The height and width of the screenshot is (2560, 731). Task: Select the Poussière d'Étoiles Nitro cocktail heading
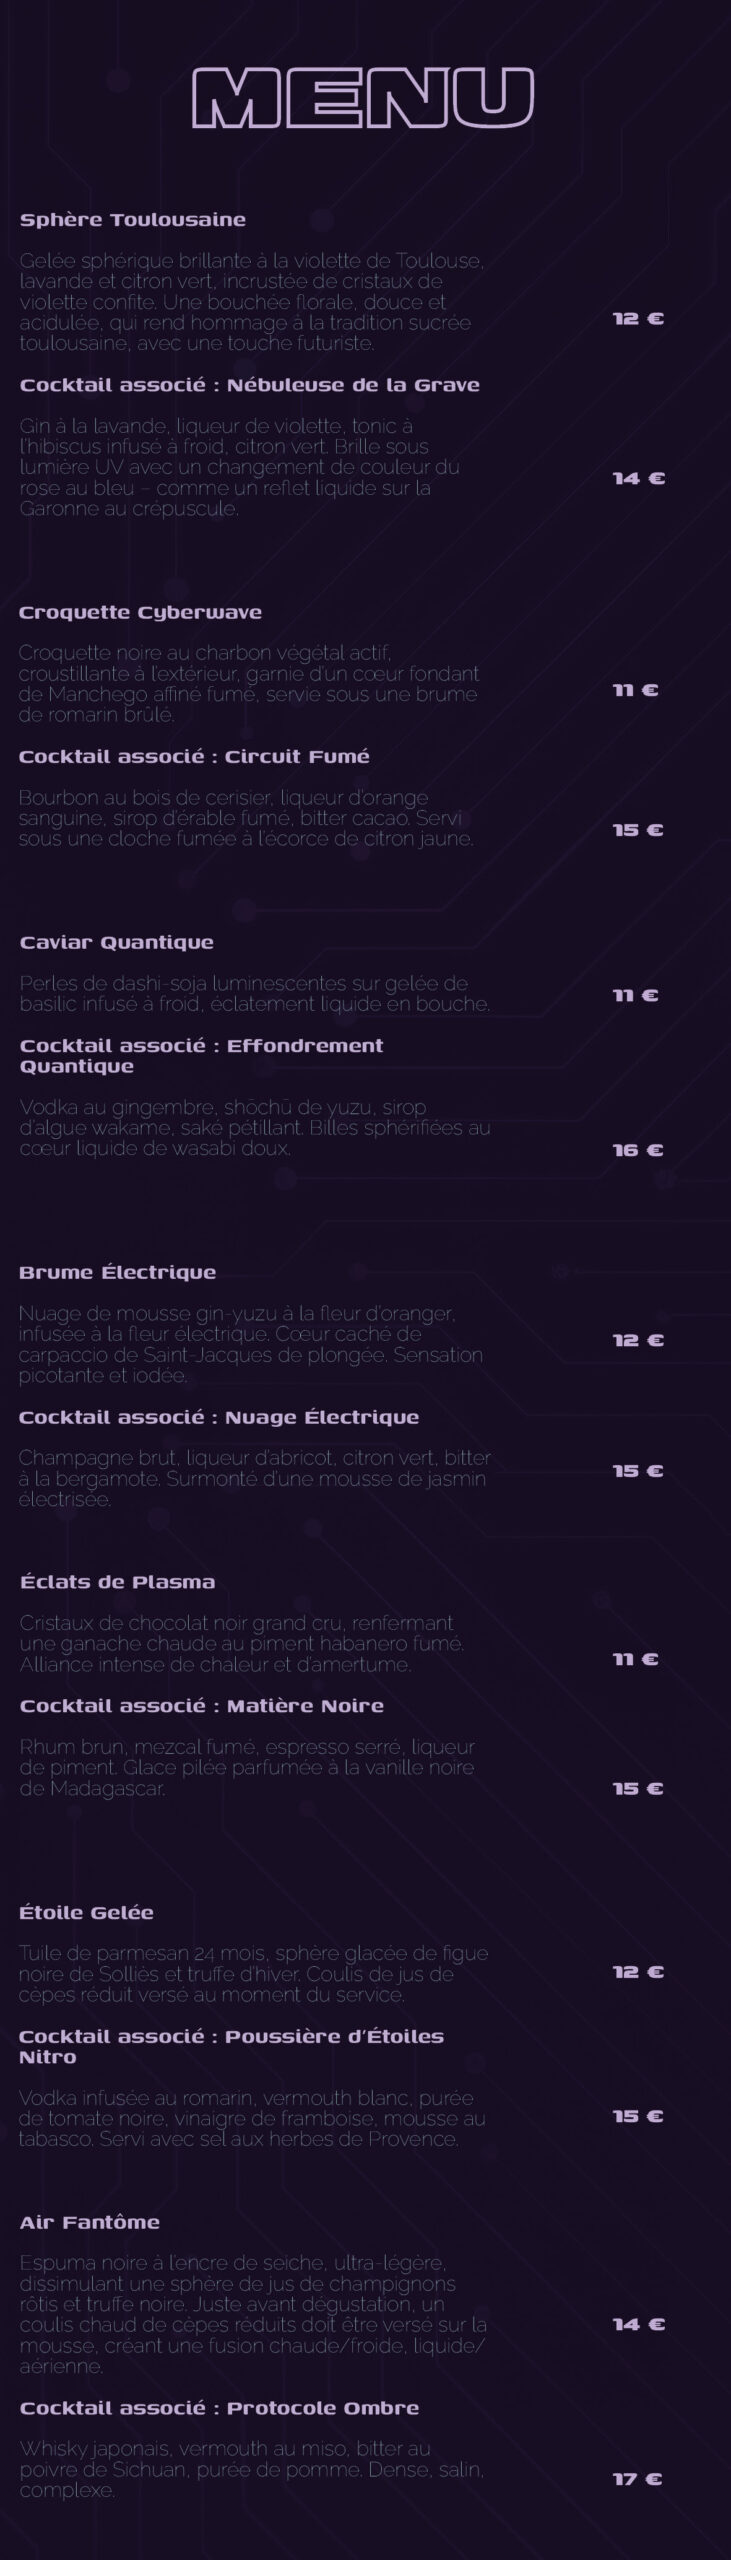(x=232, y=2046)
